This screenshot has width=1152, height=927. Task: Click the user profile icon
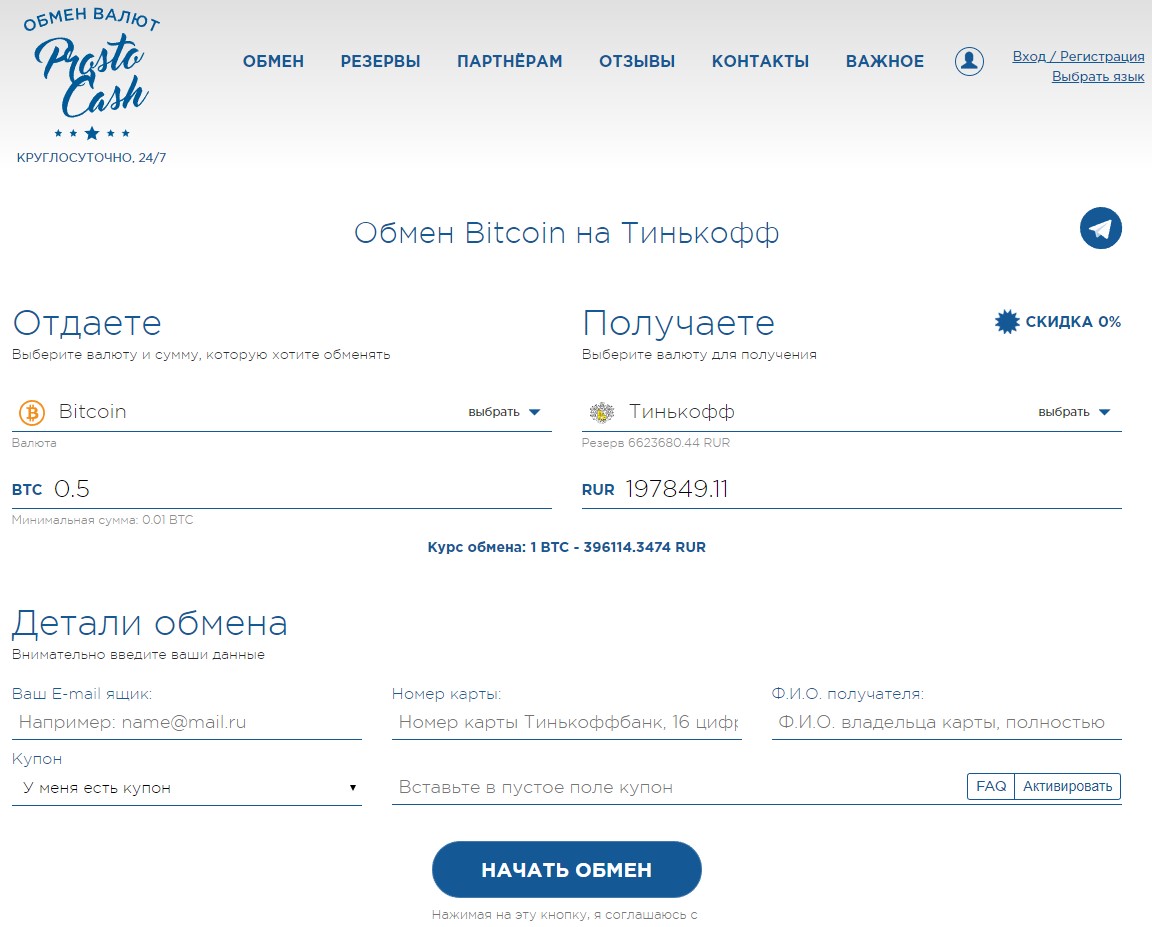pyautogui.click(x=968, y=61)
